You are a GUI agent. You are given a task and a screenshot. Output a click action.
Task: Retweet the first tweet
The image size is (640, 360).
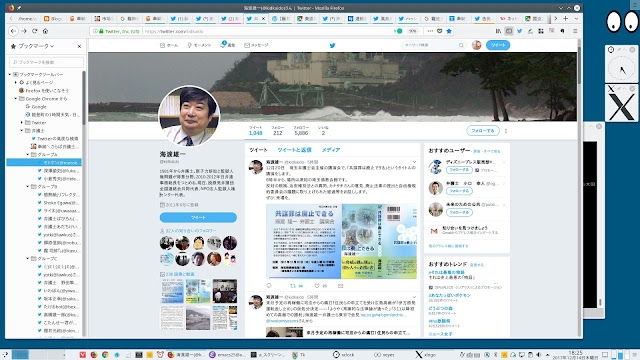(293, 286)
